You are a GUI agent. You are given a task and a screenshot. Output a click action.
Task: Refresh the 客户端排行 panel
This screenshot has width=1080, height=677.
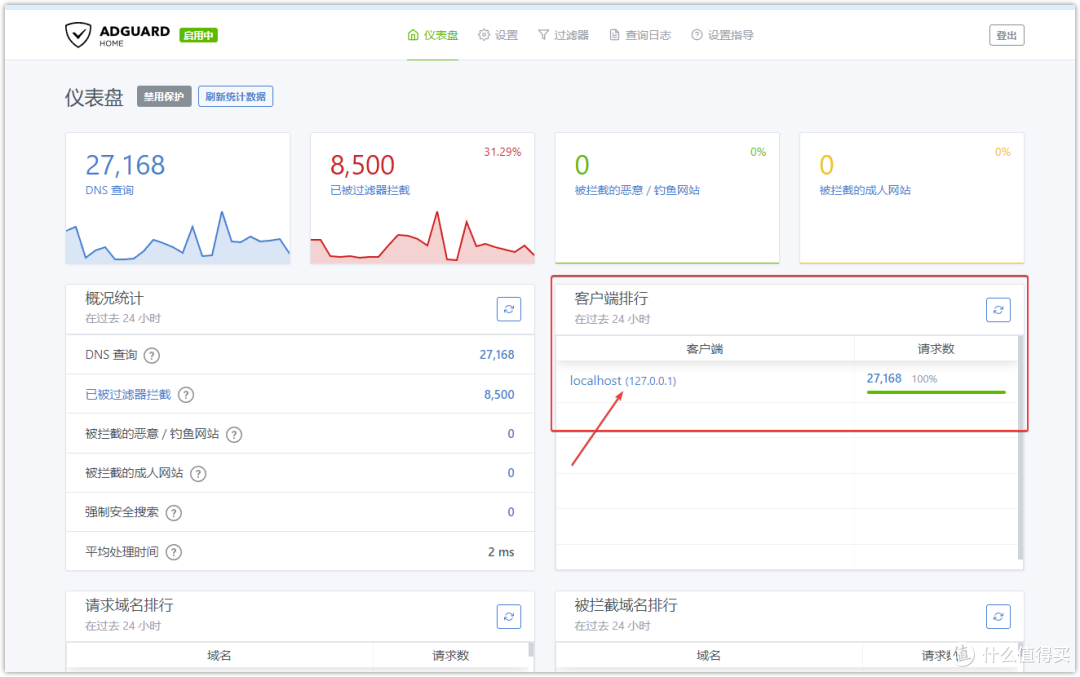998,309
